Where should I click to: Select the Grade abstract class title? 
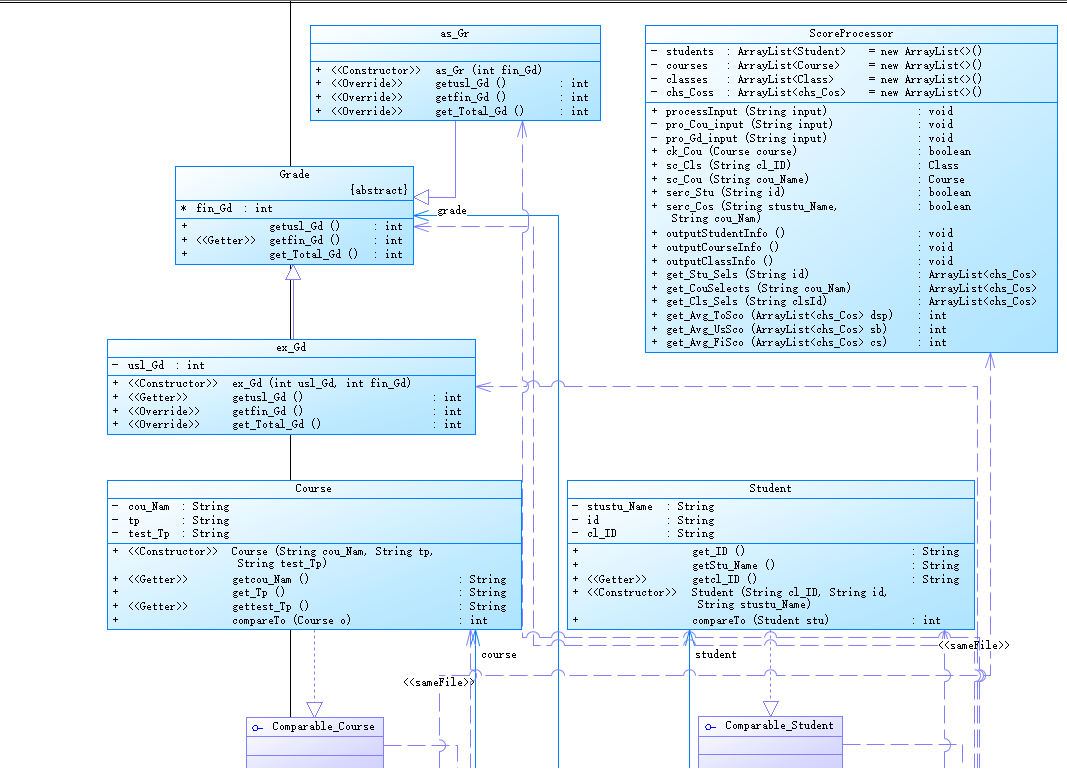coord(294,174)
